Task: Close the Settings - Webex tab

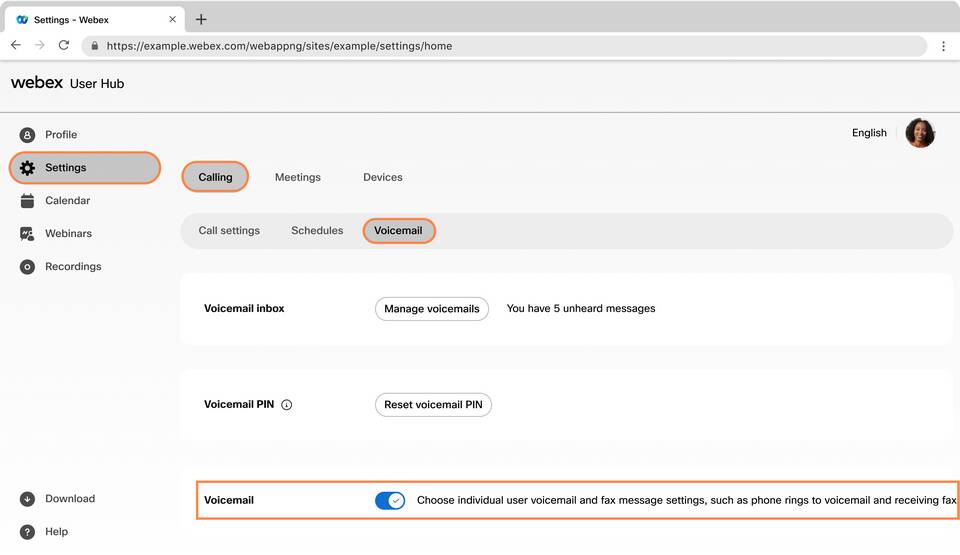Action: click(x=173, y=20)
